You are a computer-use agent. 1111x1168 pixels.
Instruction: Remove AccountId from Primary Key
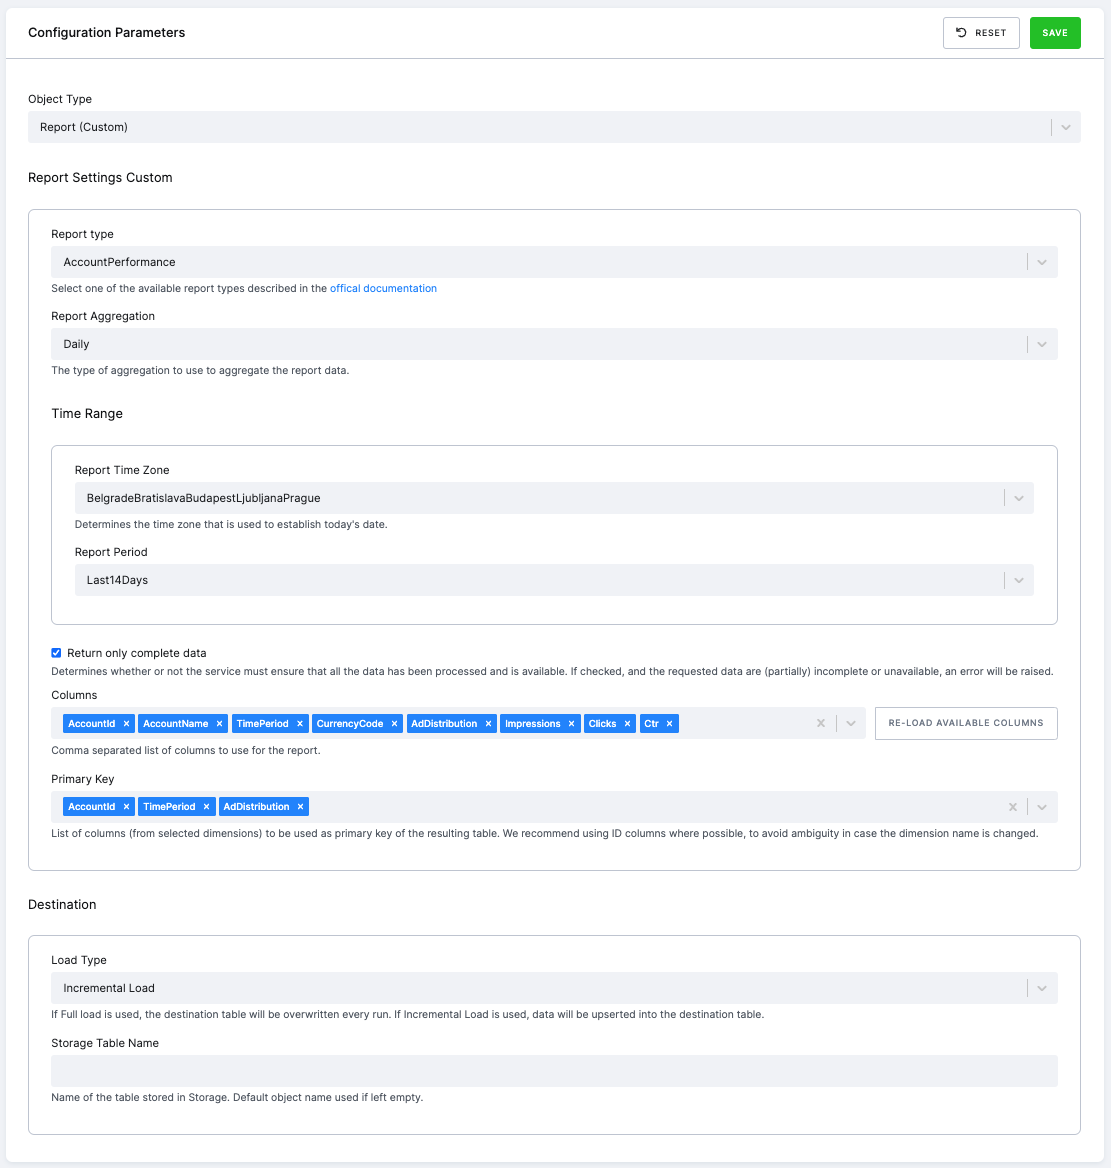click(x=127, y=807)
